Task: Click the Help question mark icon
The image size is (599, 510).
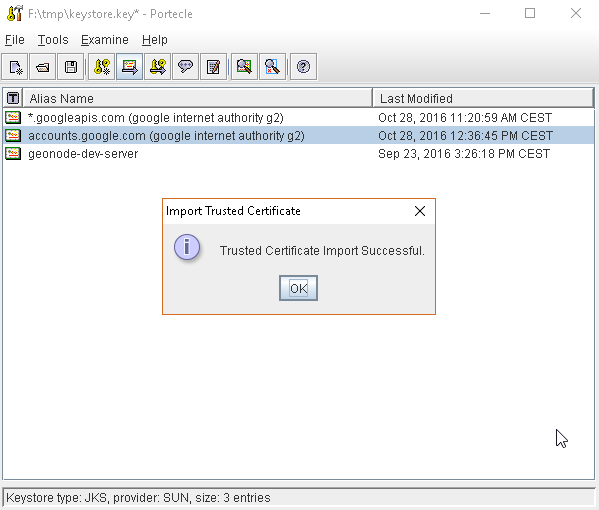Action: point(303,67)
